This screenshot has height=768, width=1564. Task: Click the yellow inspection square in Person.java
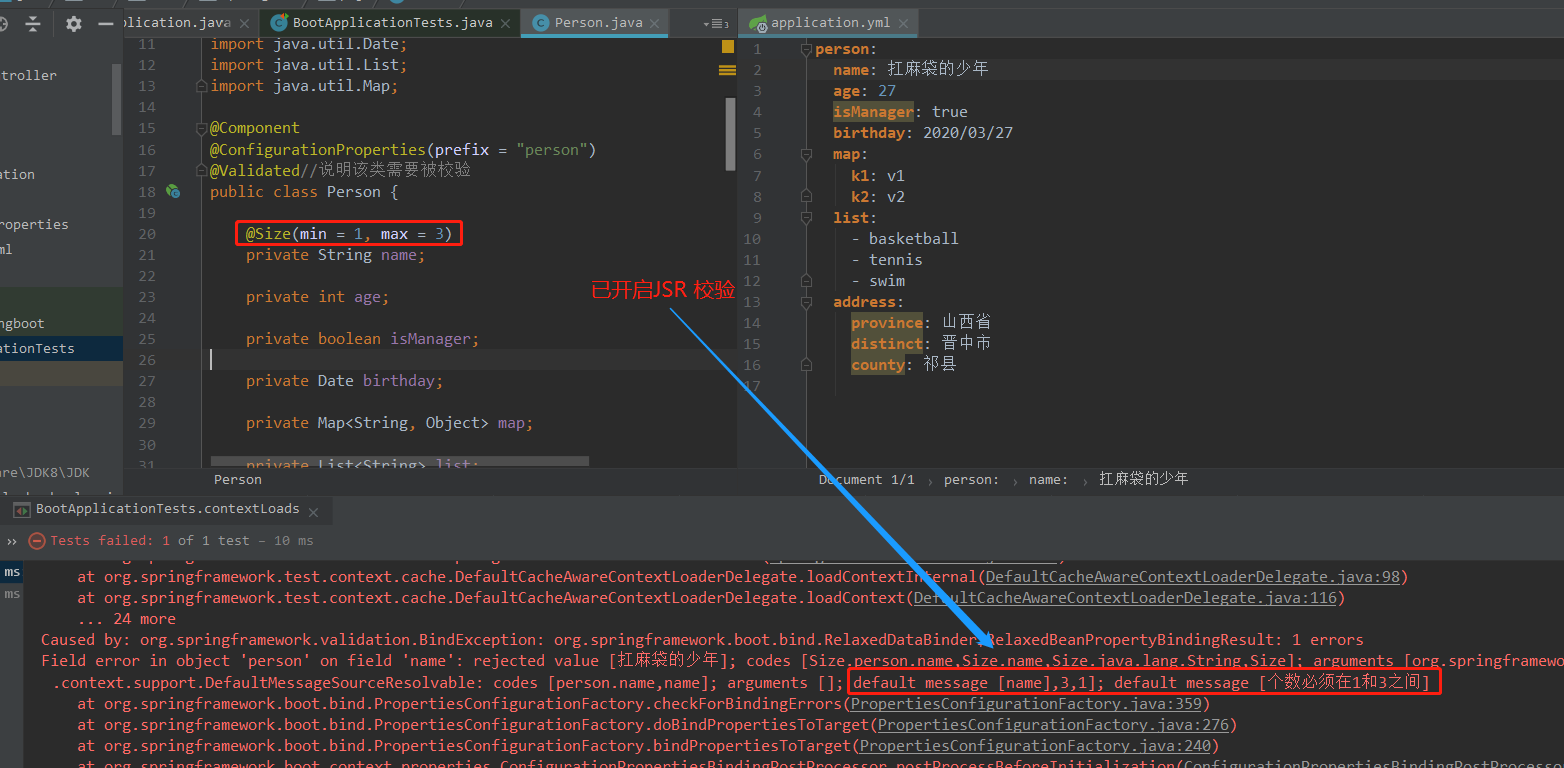click(x=727, y=47)
